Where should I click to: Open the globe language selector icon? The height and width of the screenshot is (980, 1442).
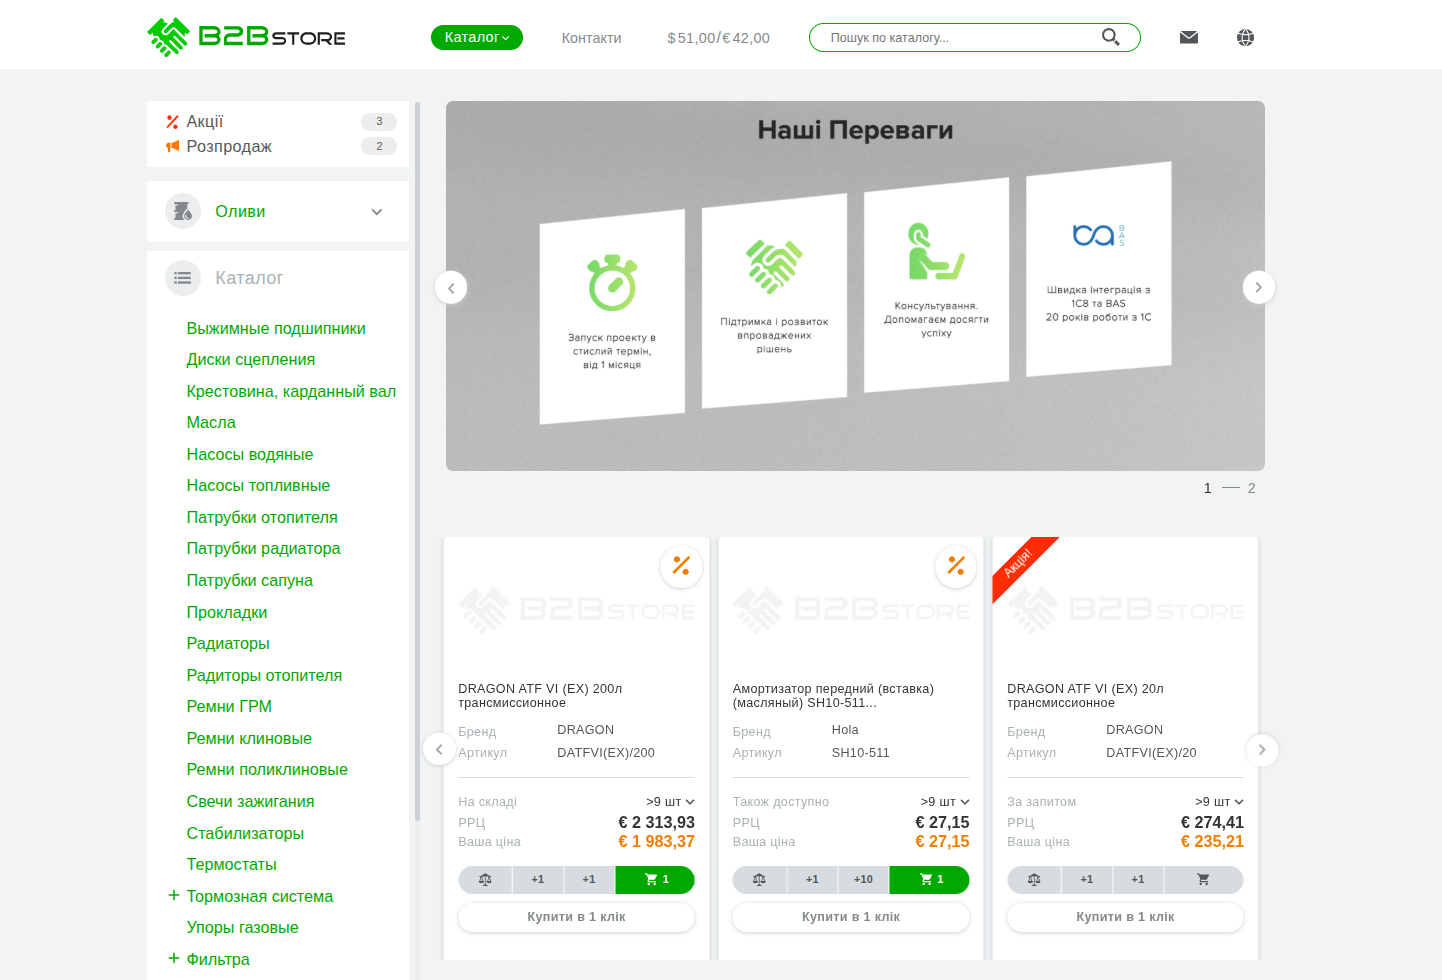pyautogui.click(x=1245, y=38)
